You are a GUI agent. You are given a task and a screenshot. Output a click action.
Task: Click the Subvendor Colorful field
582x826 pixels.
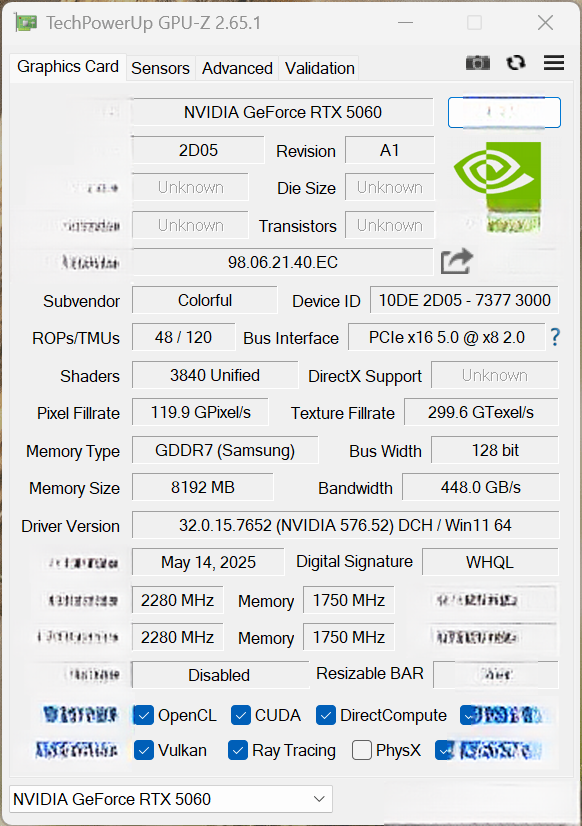pos(204,300)
